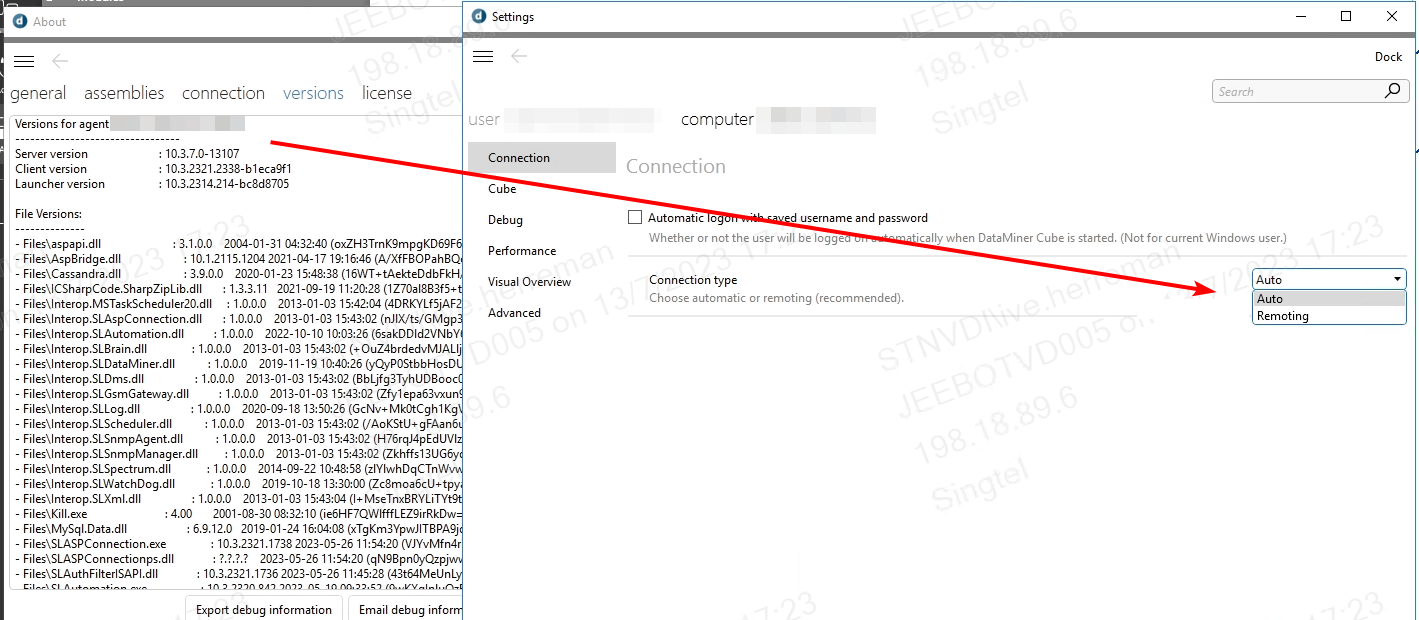Image resolution: width=1419 pixels, height=620 pixels.
Task: Click the Files\Interop.SLAutomation.dll row
Action: coord(238,334)
